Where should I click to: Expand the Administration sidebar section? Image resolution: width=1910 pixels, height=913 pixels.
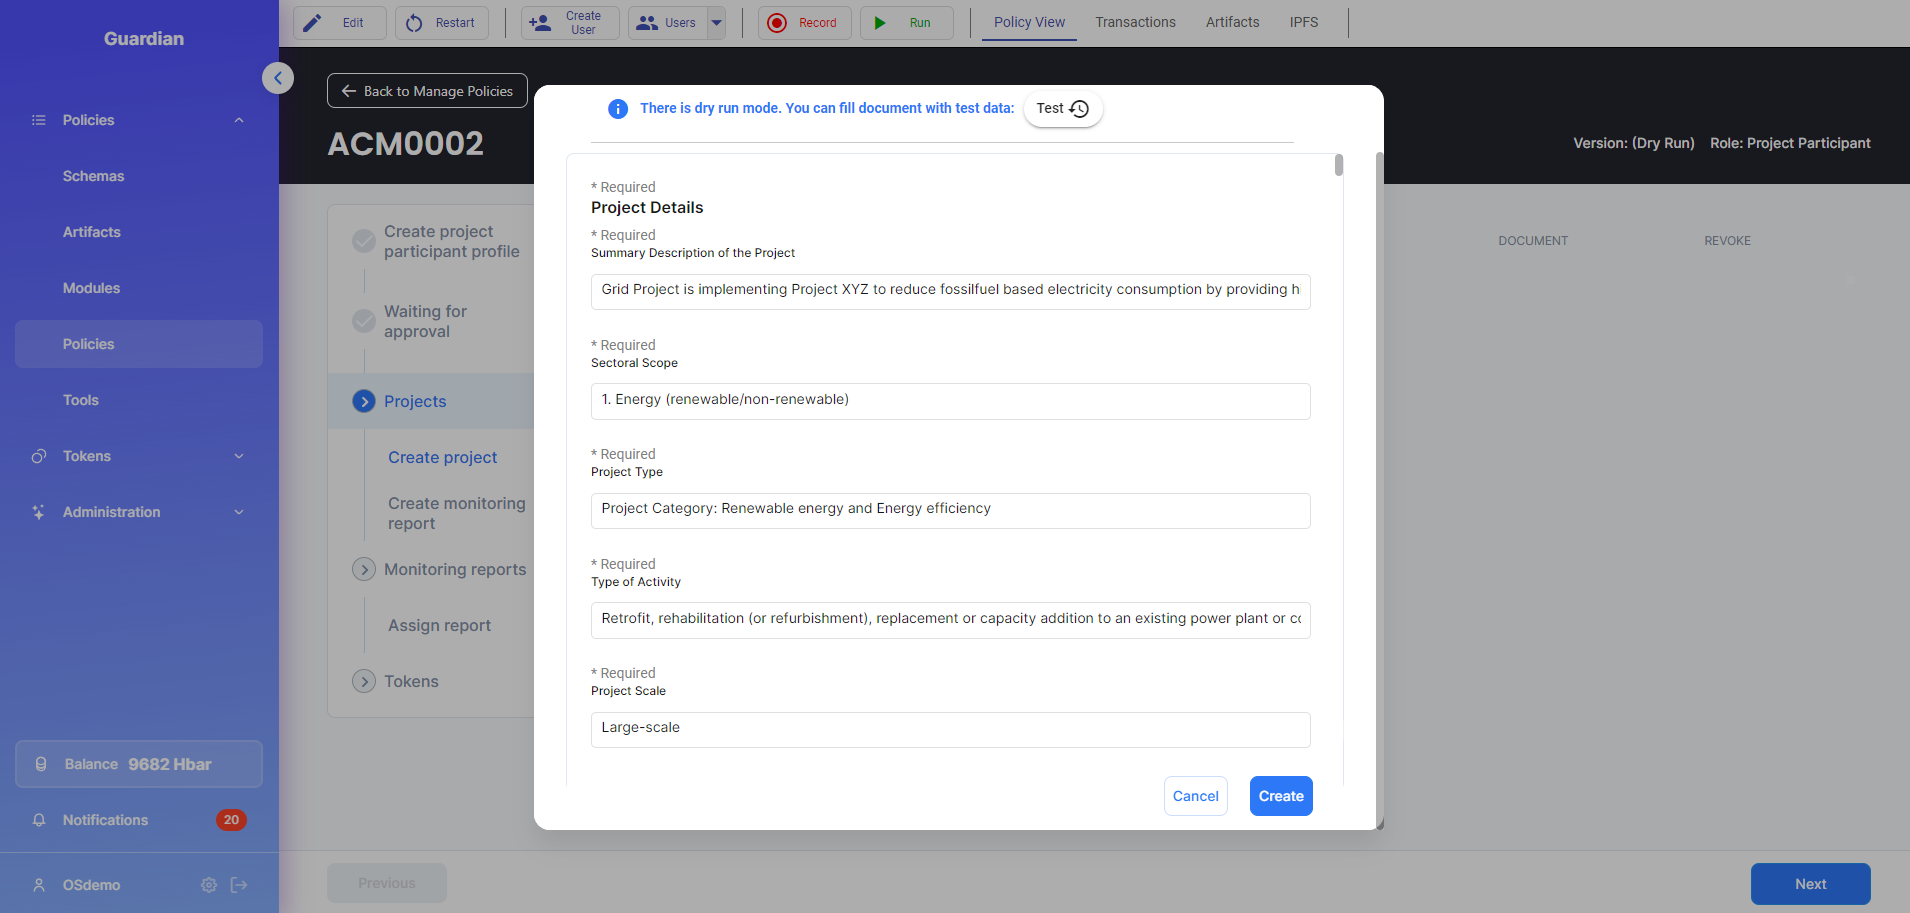pos(239,512)
